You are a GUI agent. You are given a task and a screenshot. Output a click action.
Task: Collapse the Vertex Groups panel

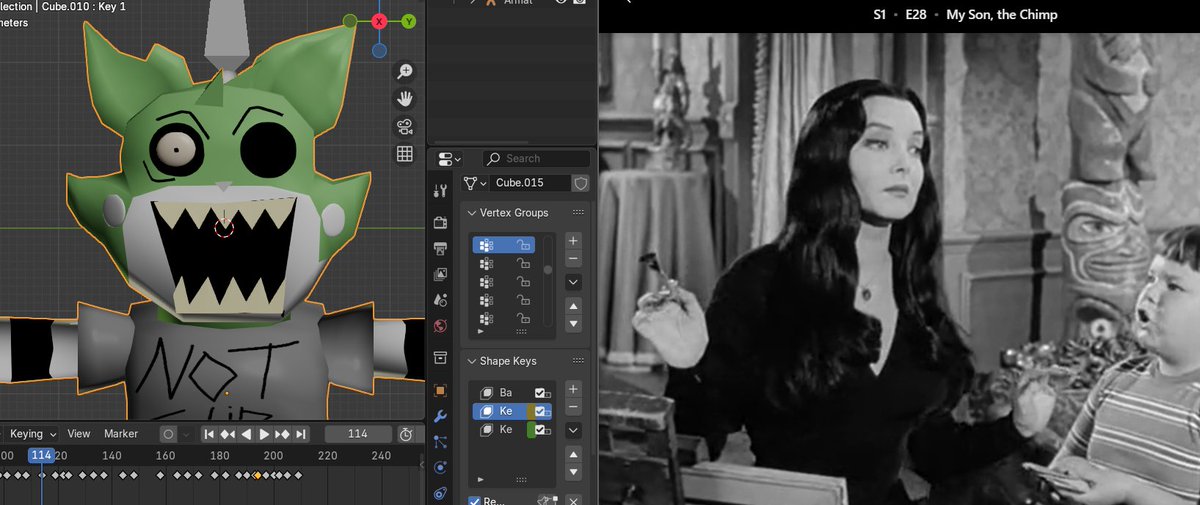click(x=473, y=213)
